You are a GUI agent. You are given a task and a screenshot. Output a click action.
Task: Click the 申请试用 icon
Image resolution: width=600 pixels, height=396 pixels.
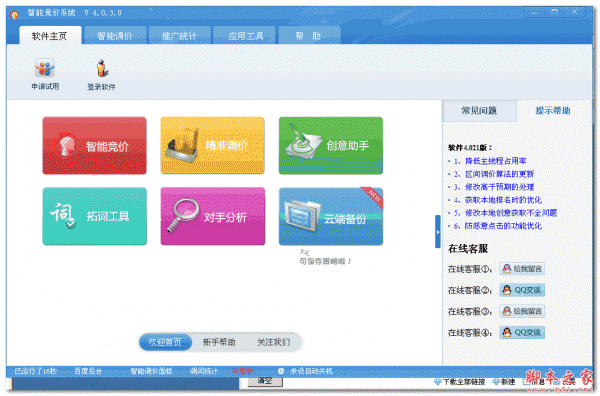[x=45, y=69]
